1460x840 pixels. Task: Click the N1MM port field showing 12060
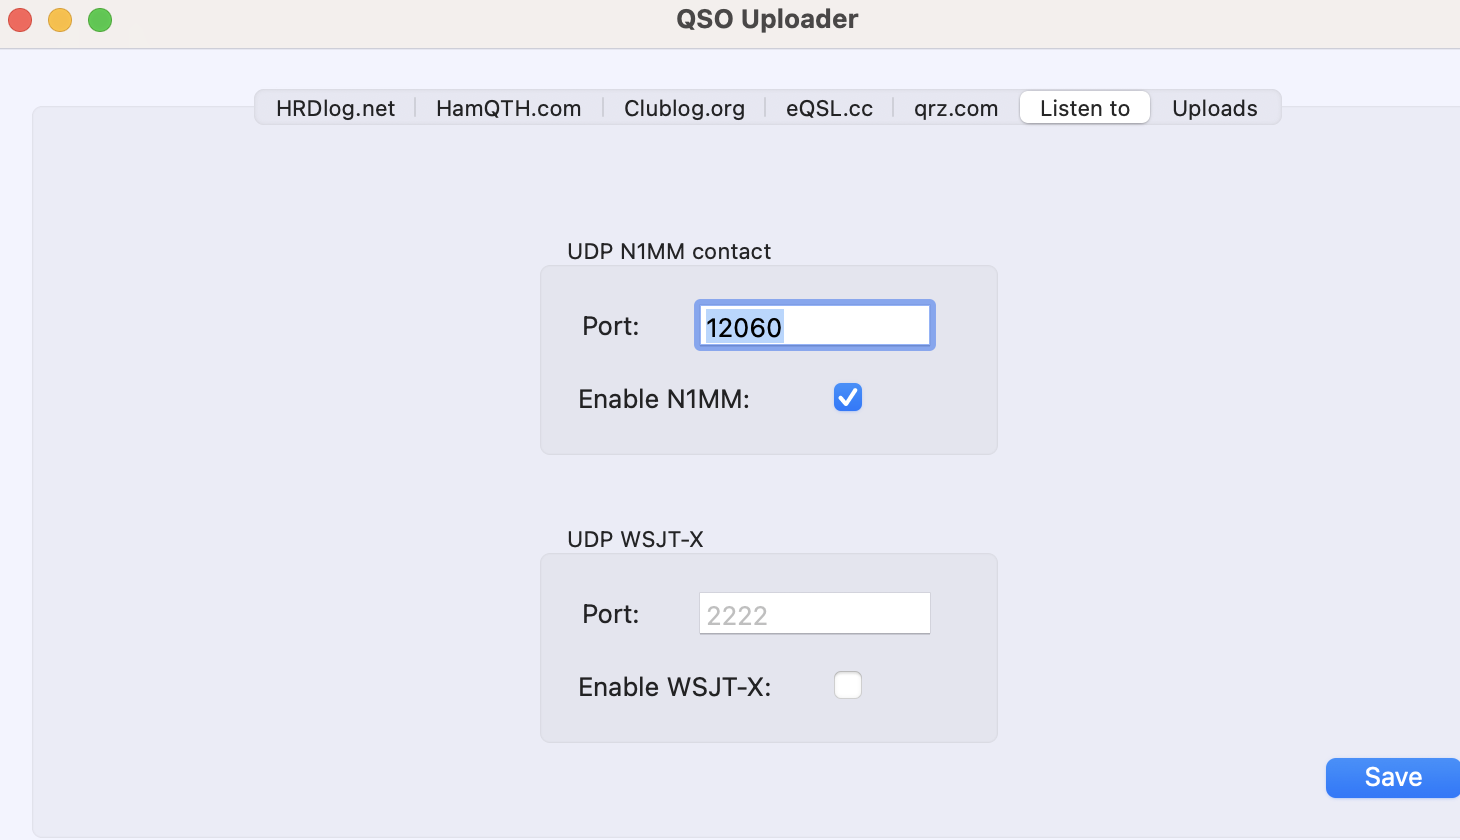(814, 326)
